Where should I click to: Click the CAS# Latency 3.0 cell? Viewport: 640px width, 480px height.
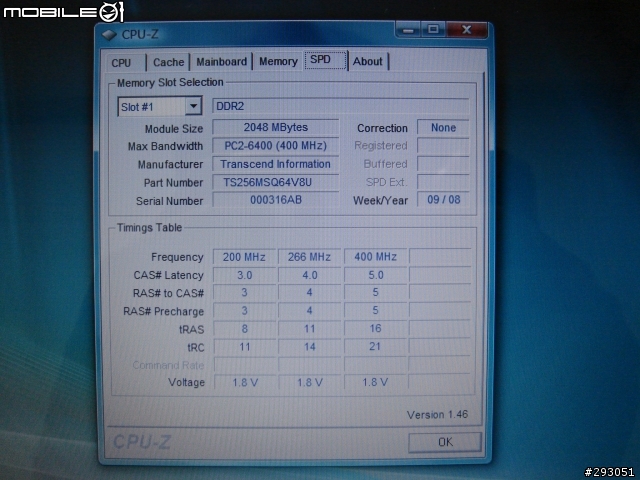pyautogui.click(x=244, y=275)
